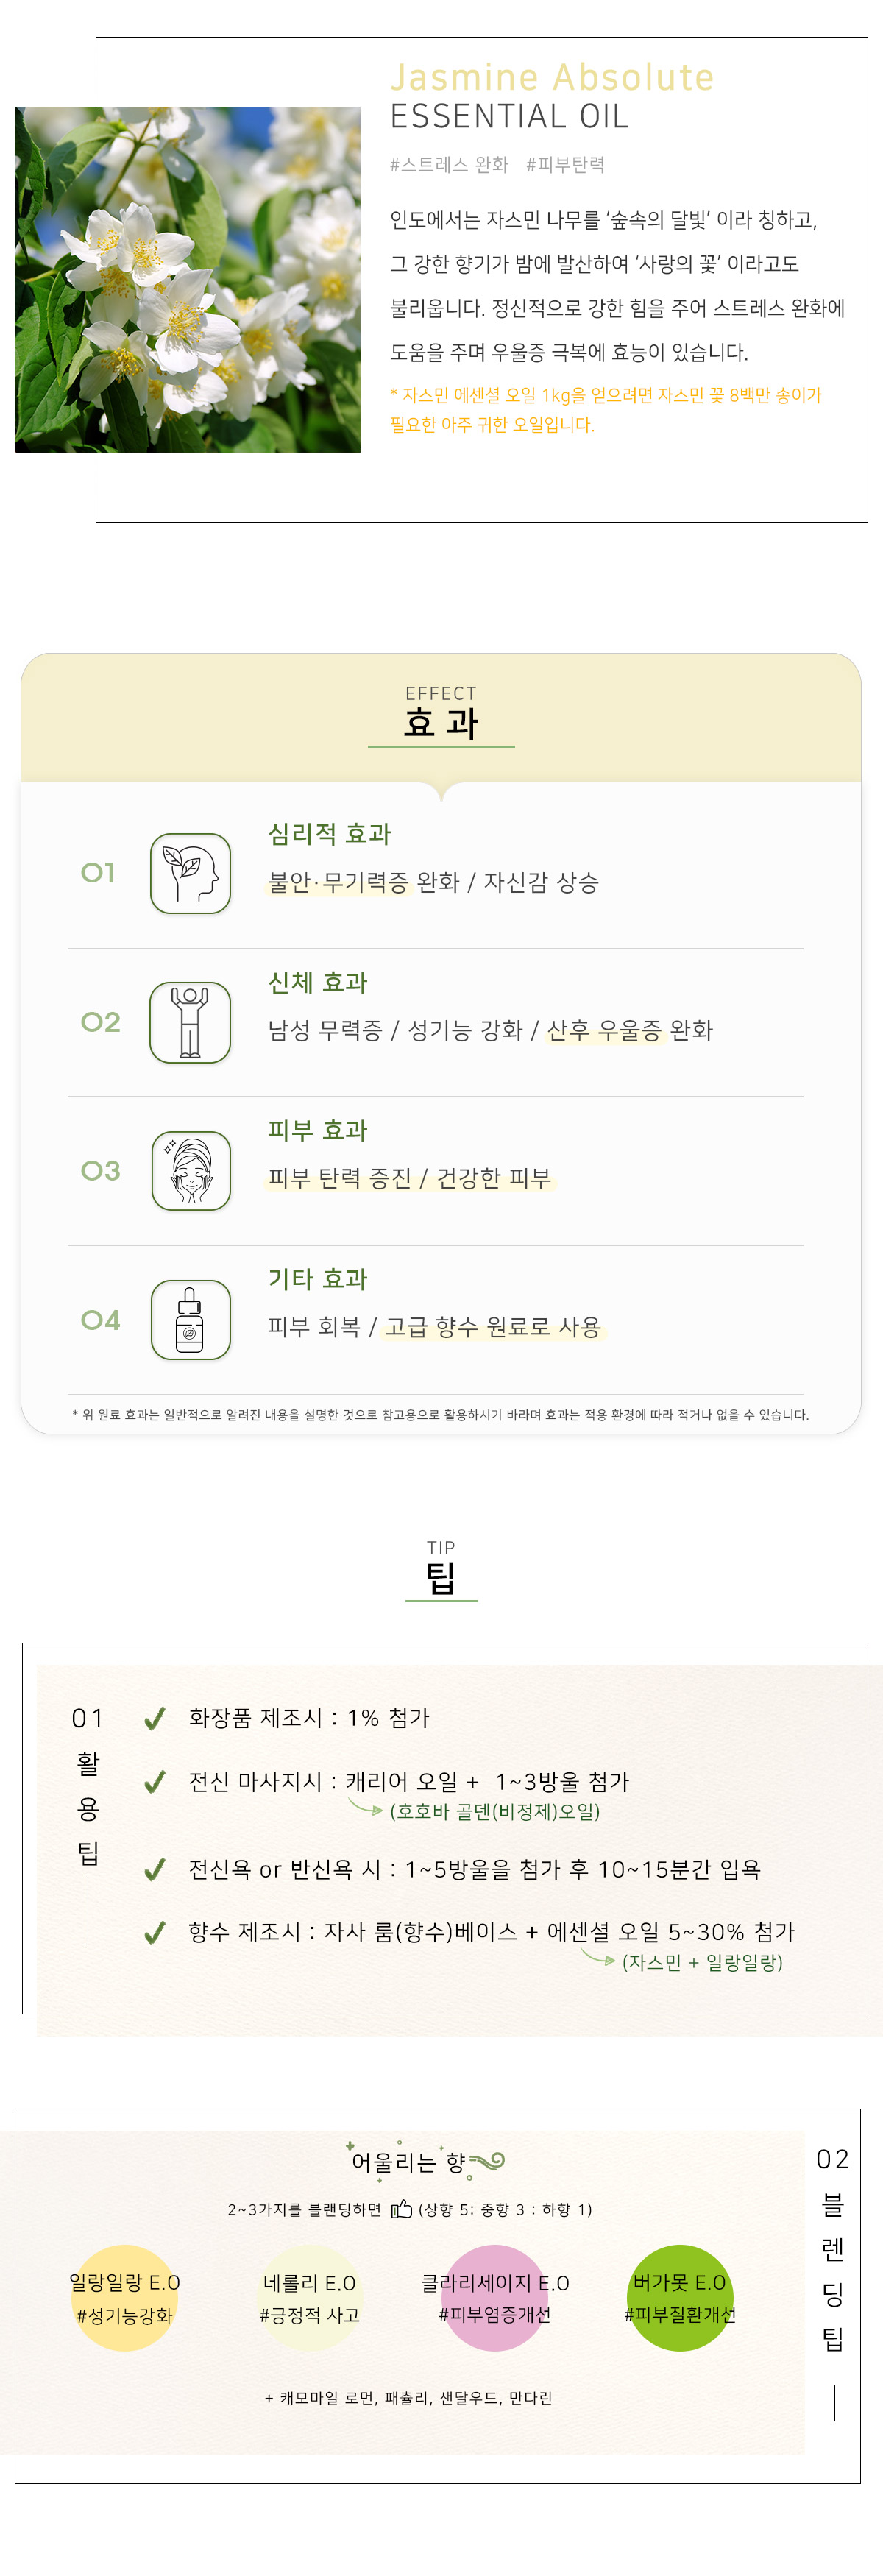Click the green arrow before 호호바 골덴 note
883x2576 pixels.
tap(365, 1807)
